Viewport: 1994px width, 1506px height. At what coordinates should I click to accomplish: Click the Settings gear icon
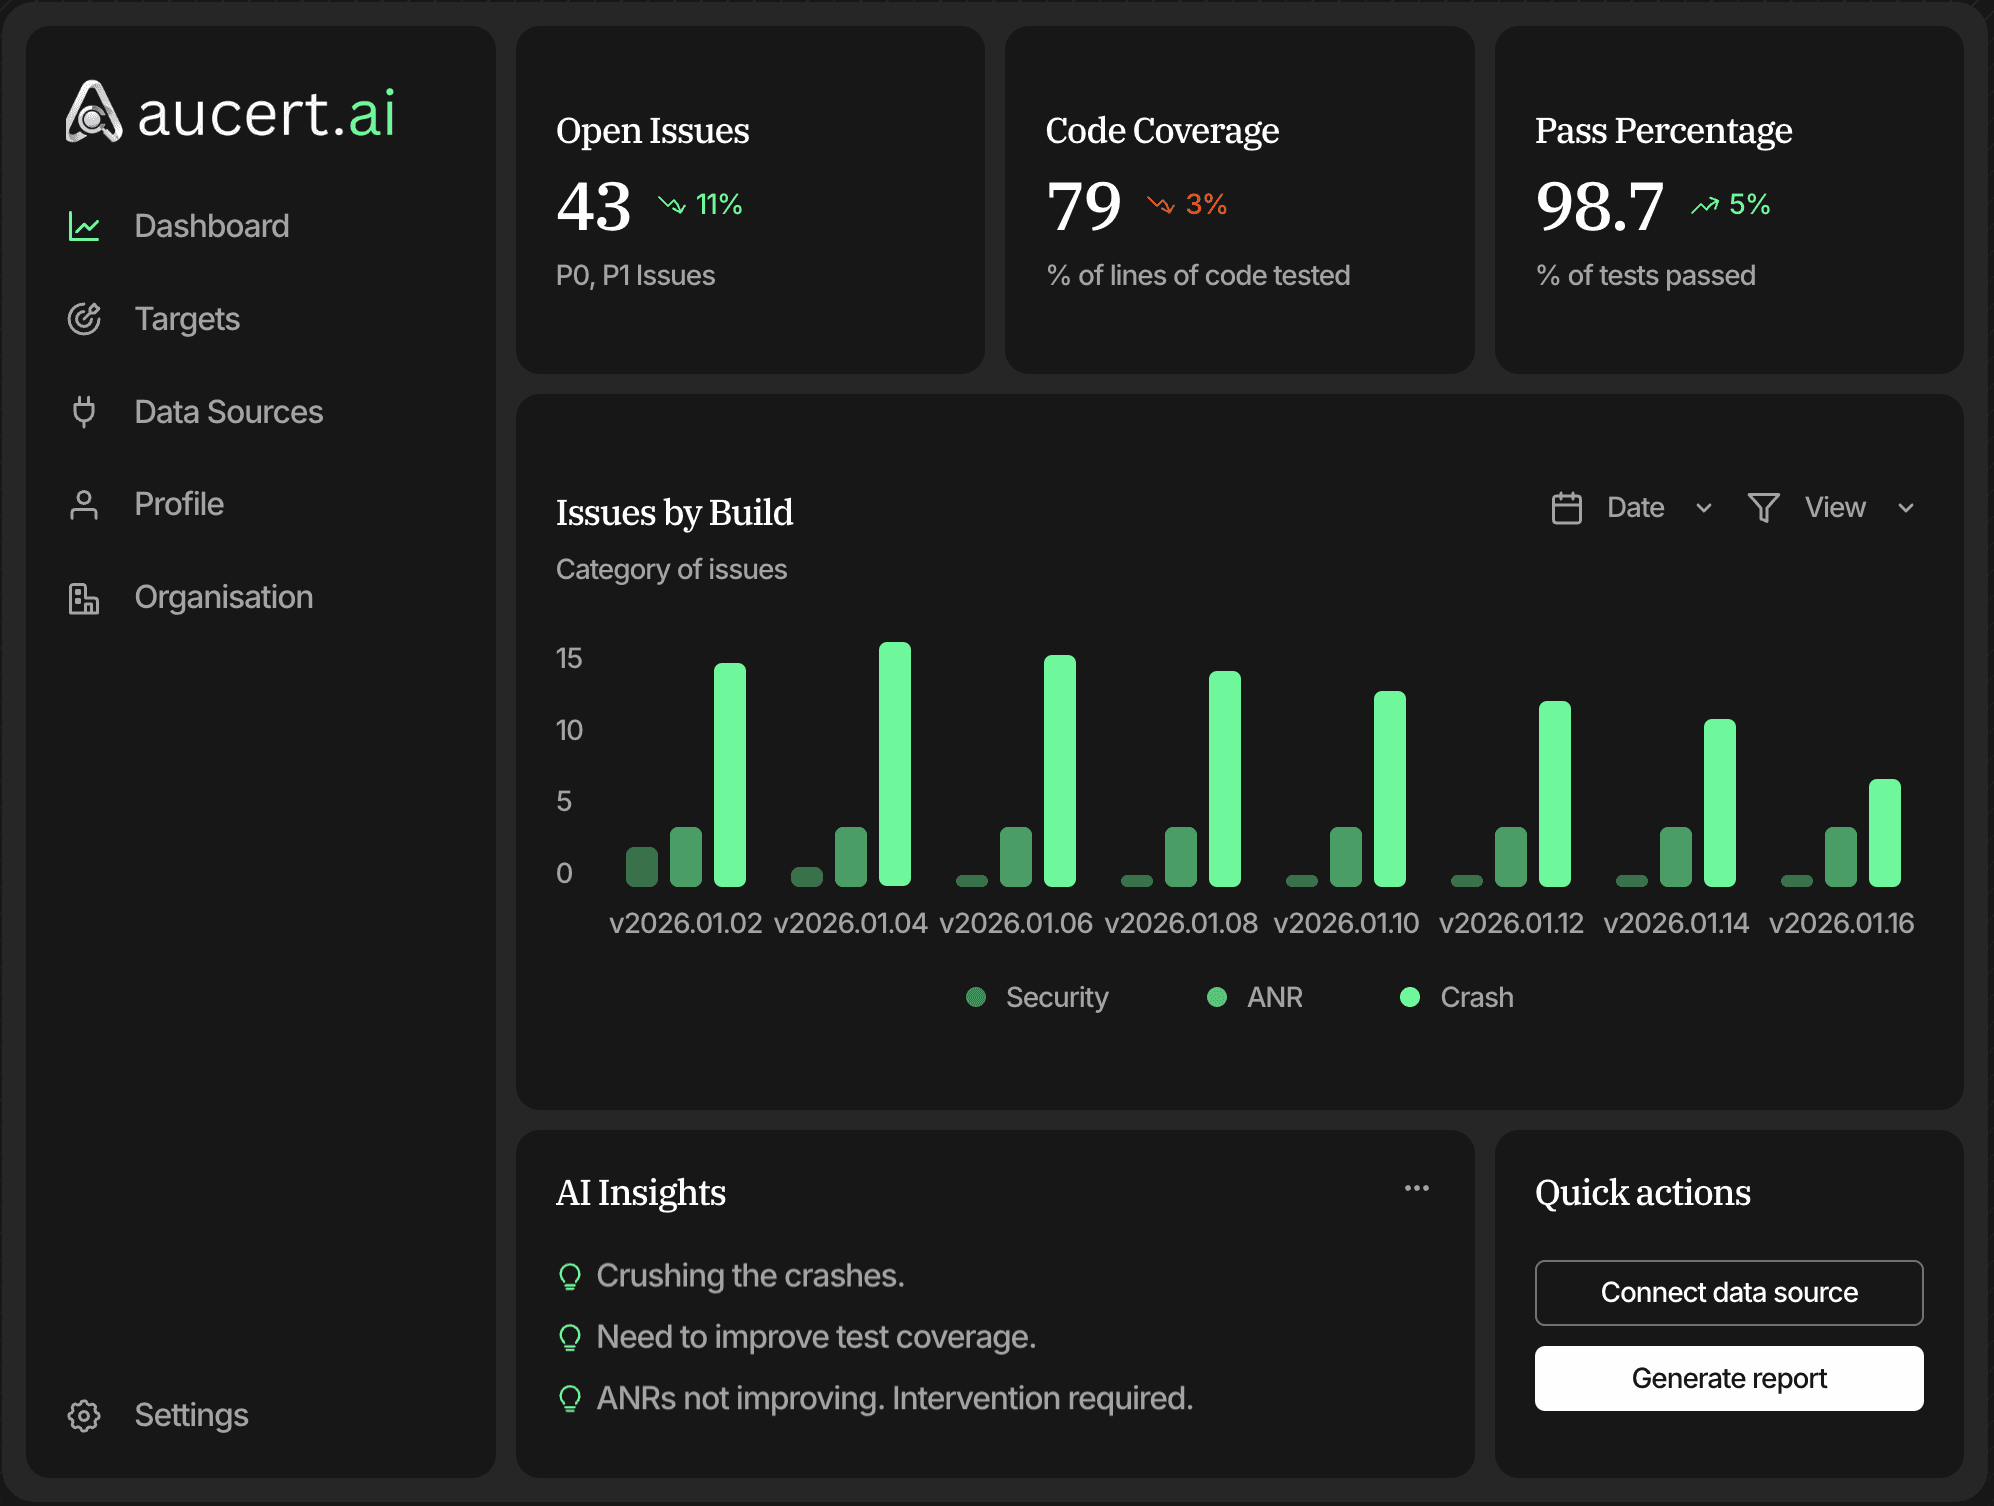point(84,1415)
